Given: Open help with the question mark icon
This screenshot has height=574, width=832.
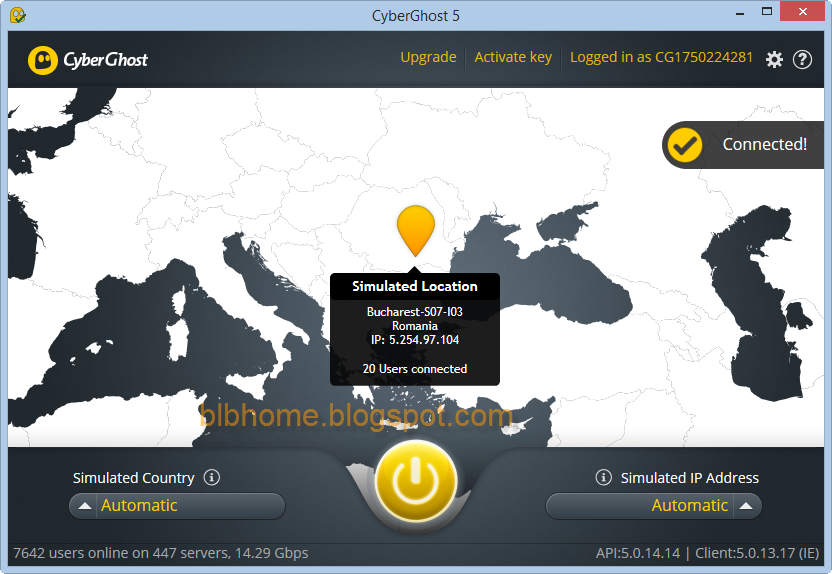Looking at the screenshot, I should (802, 59).
